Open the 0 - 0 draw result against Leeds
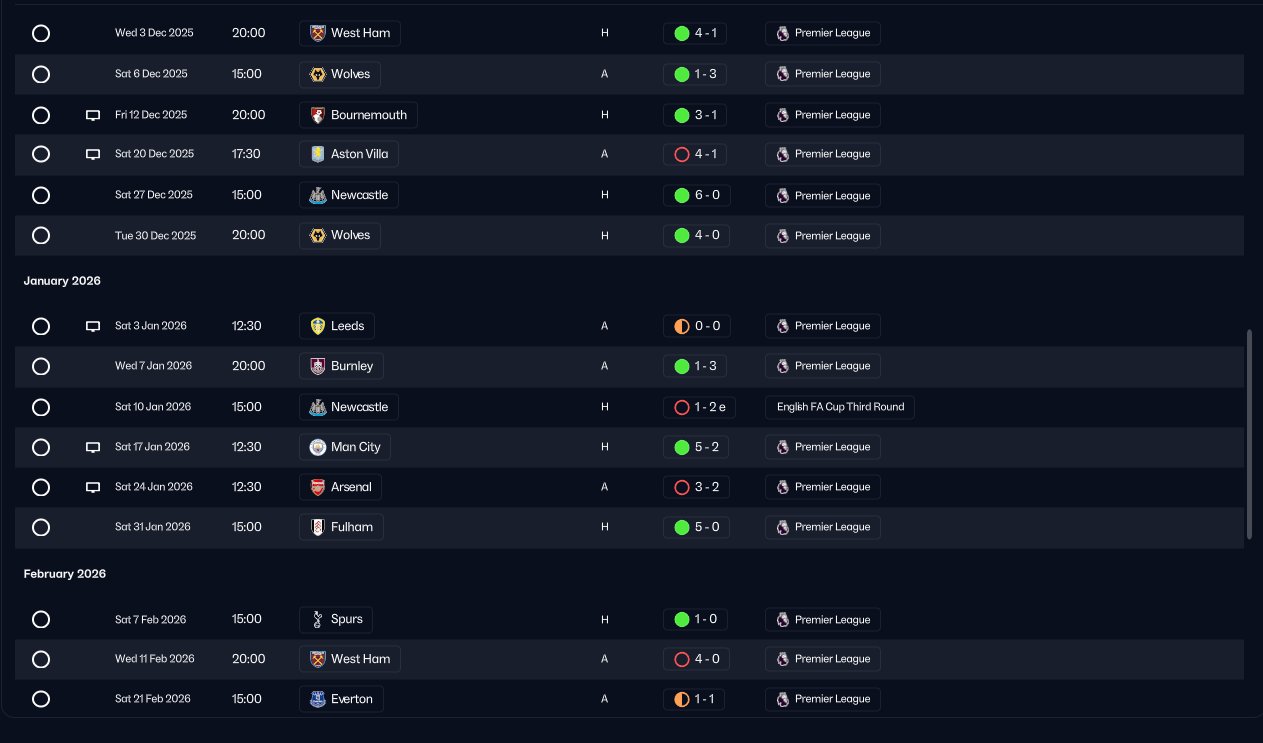 click(x=695, y=326)
